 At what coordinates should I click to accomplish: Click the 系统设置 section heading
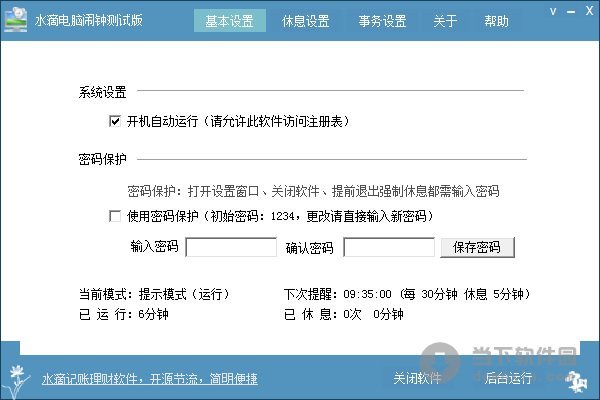pyautogui.click(x=102, y=92)
